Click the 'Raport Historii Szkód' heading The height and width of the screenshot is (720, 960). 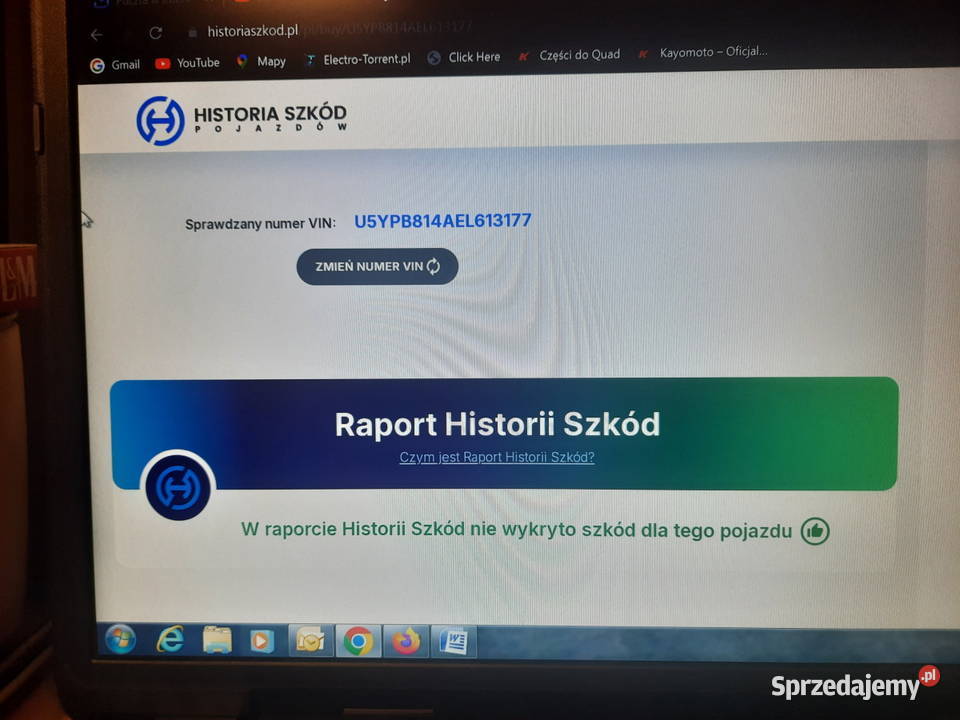pyautogui.click(x=497, y=424)
